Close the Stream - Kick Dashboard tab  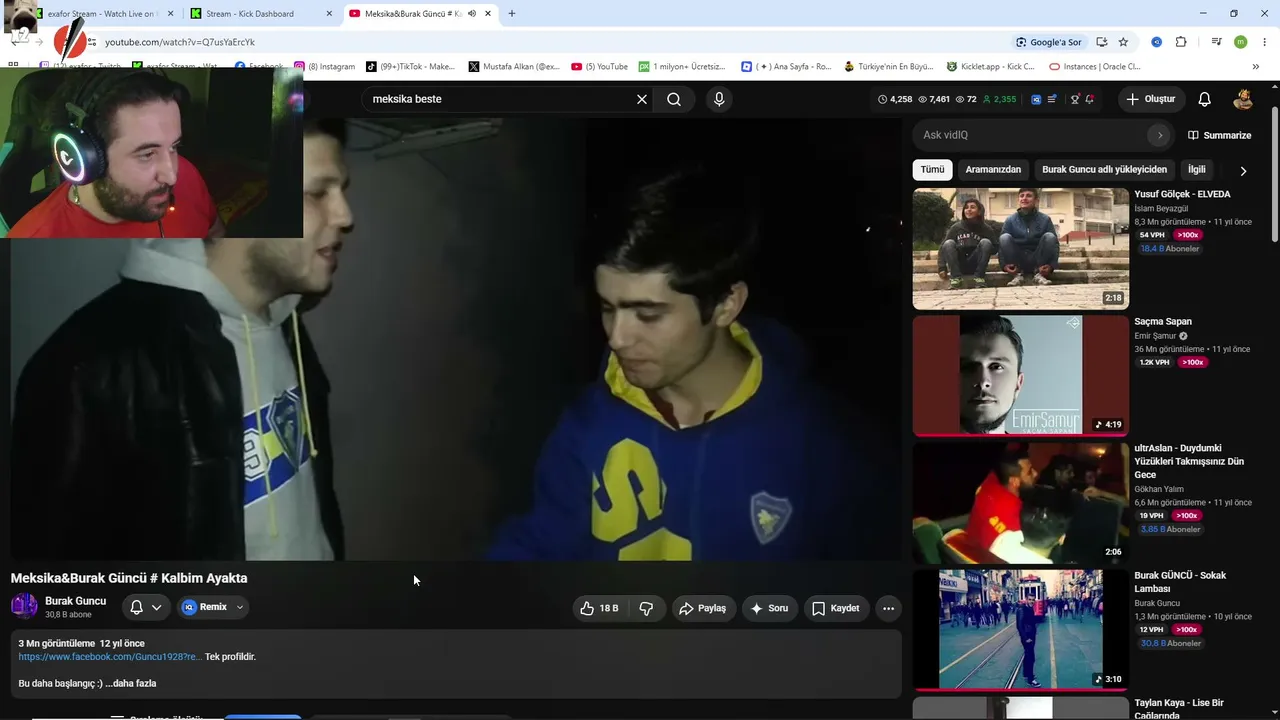pyautogui.click(x=329, y=14)
